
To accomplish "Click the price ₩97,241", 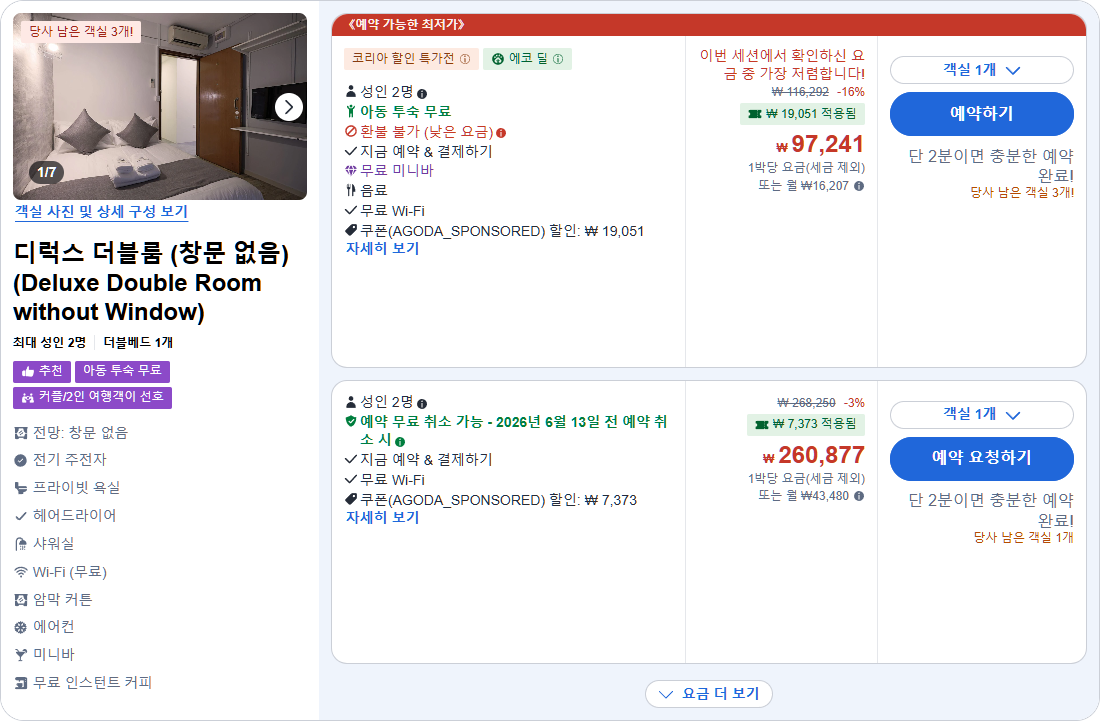I will click(x=819, y=144).
